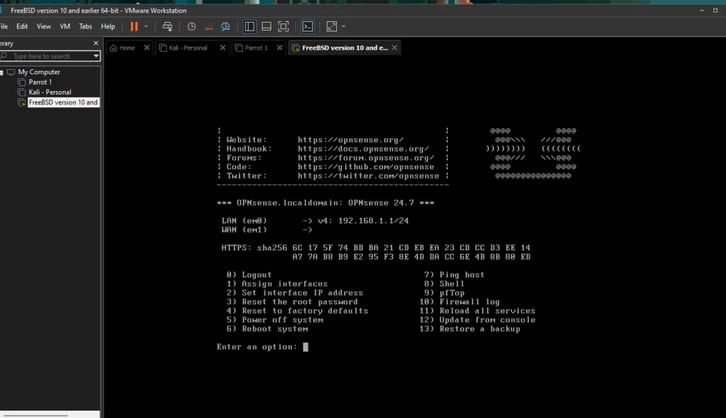Viewport: 726px width, 418px height.
Task: Click the My Computer monitor icon
Action: point(11,72)
